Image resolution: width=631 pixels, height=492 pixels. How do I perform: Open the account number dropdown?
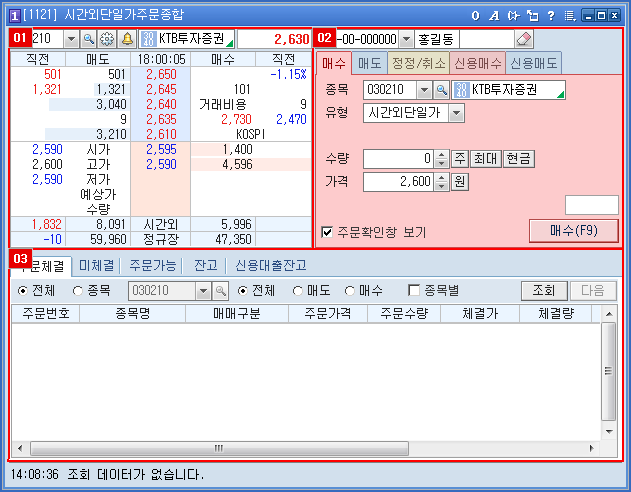[x=405, y=39]
